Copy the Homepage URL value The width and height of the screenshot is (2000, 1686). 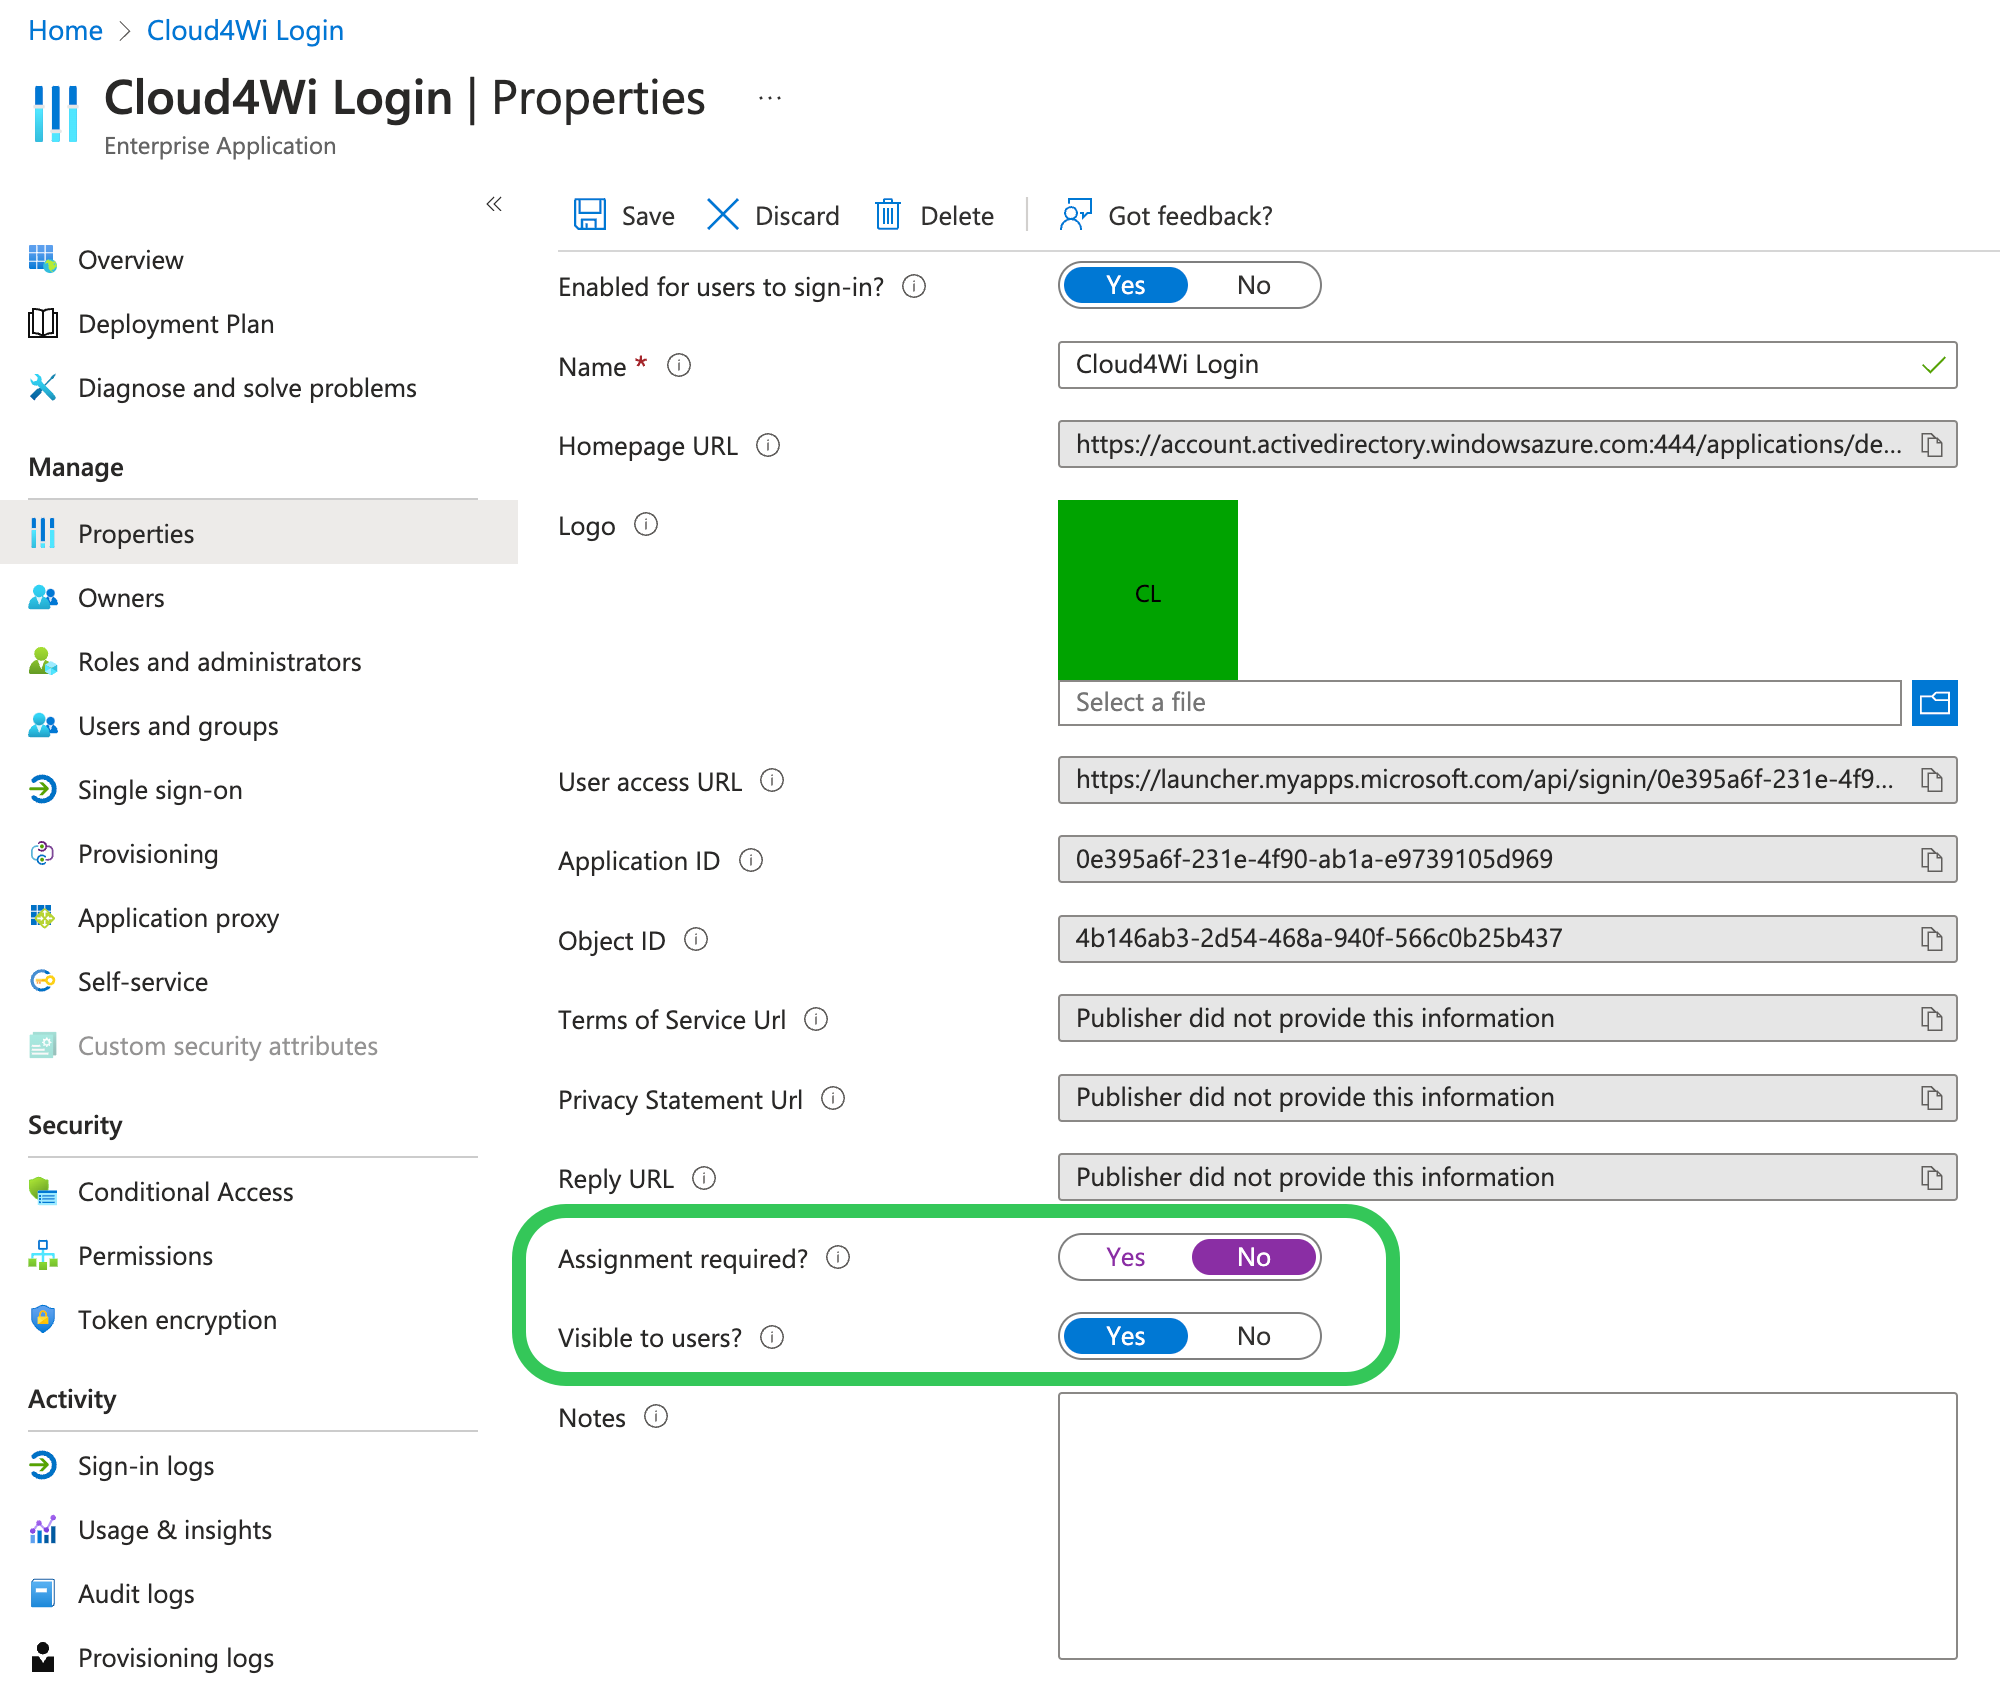(1932, 445)
